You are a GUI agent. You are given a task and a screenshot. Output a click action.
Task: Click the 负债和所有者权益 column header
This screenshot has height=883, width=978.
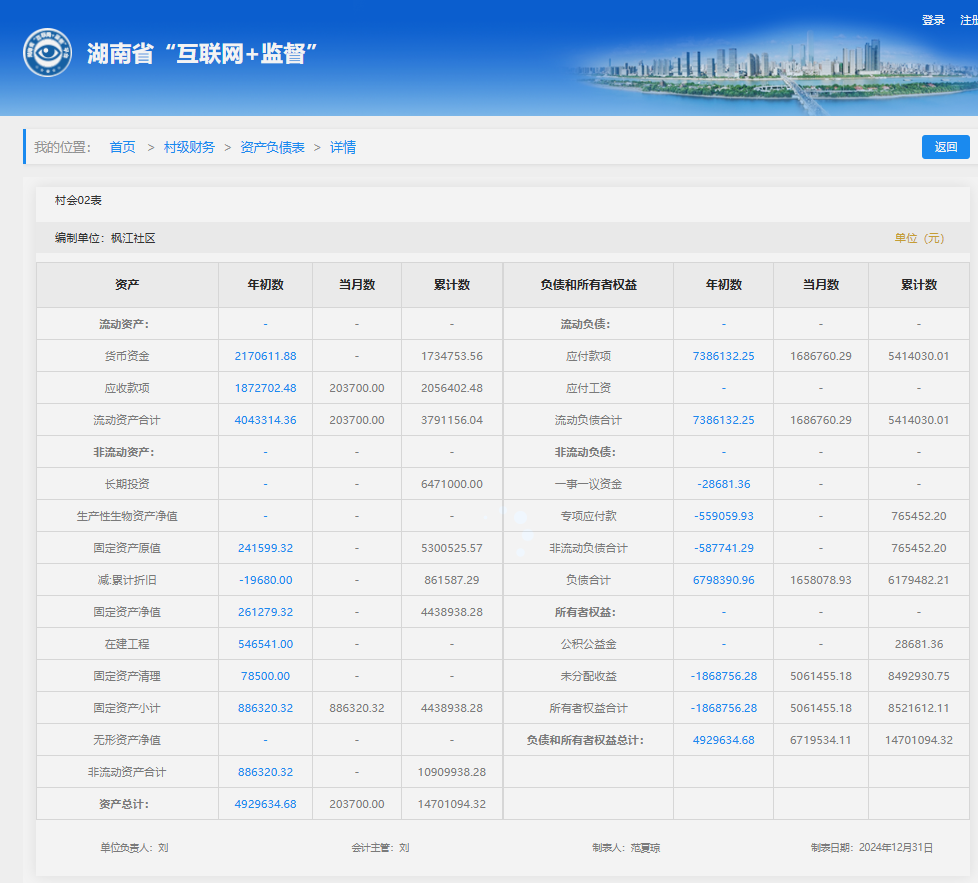click(x=588, y=285)
